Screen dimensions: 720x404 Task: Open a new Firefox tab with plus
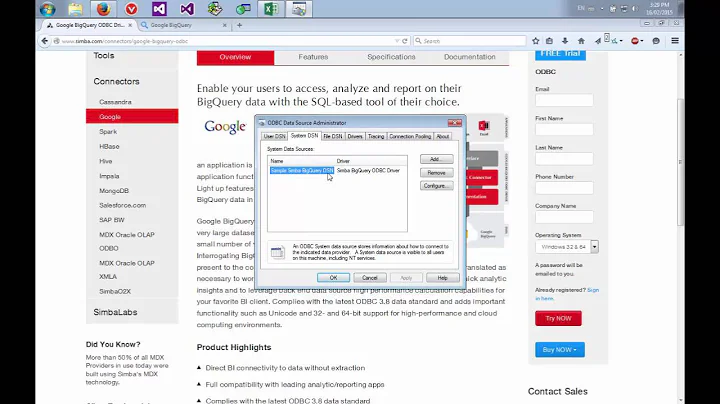point(239,25)
